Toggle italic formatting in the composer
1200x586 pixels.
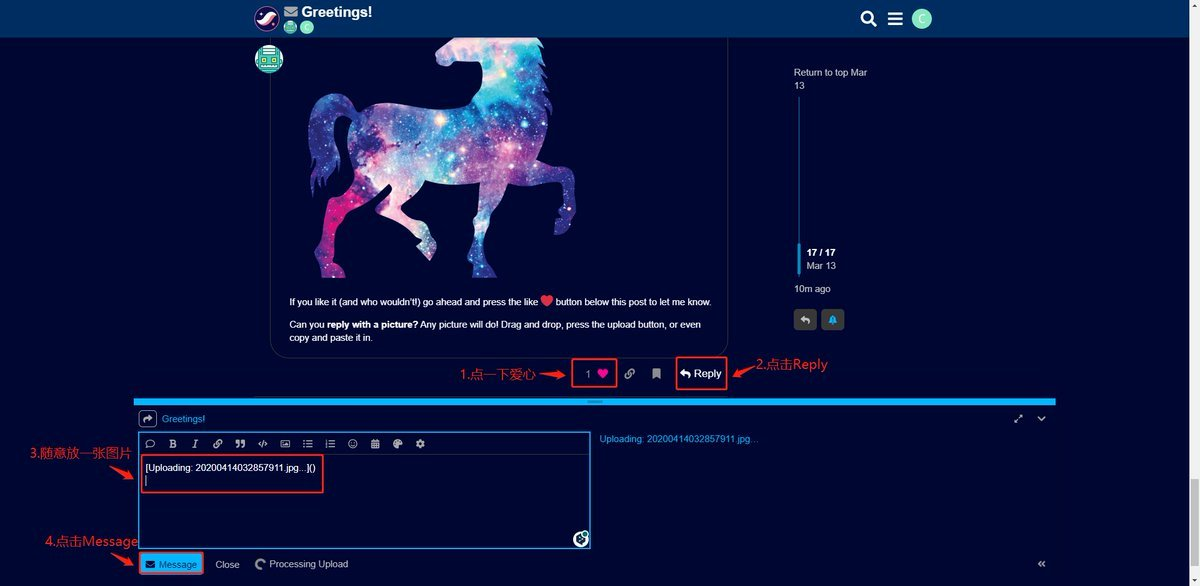click(195, 444)
